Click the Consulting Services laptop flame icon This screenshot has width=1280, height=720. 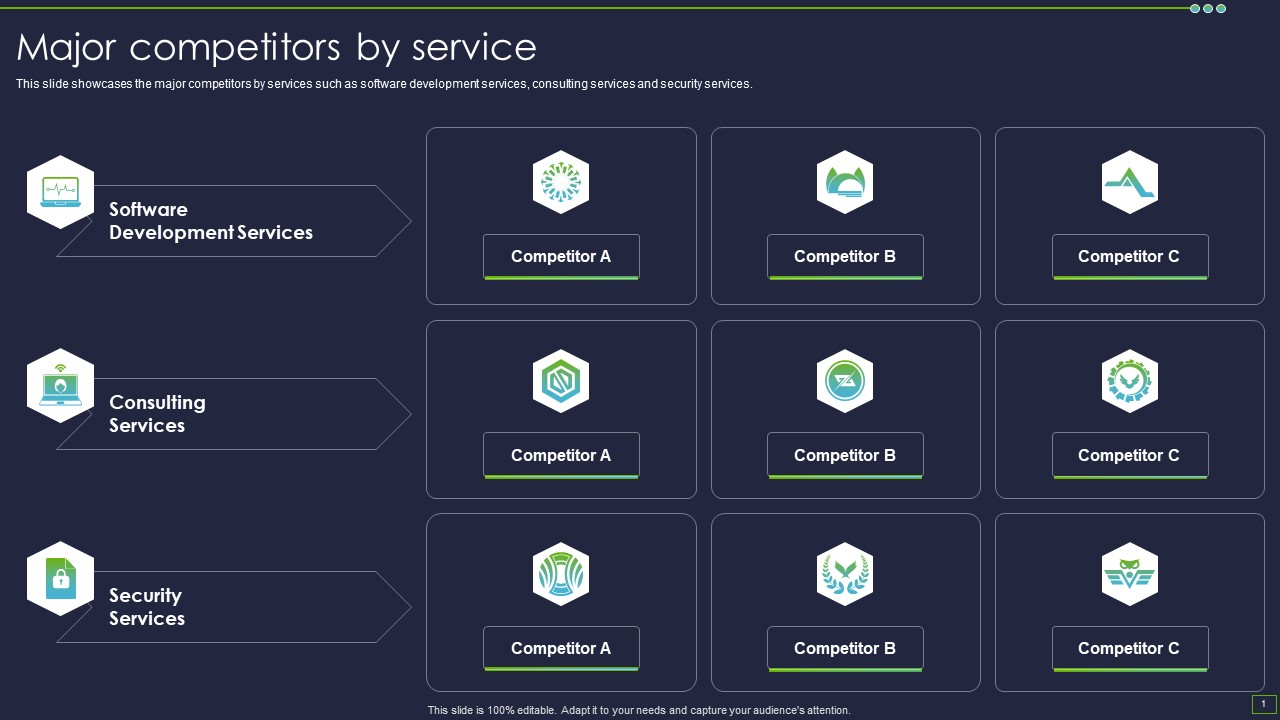60,386
